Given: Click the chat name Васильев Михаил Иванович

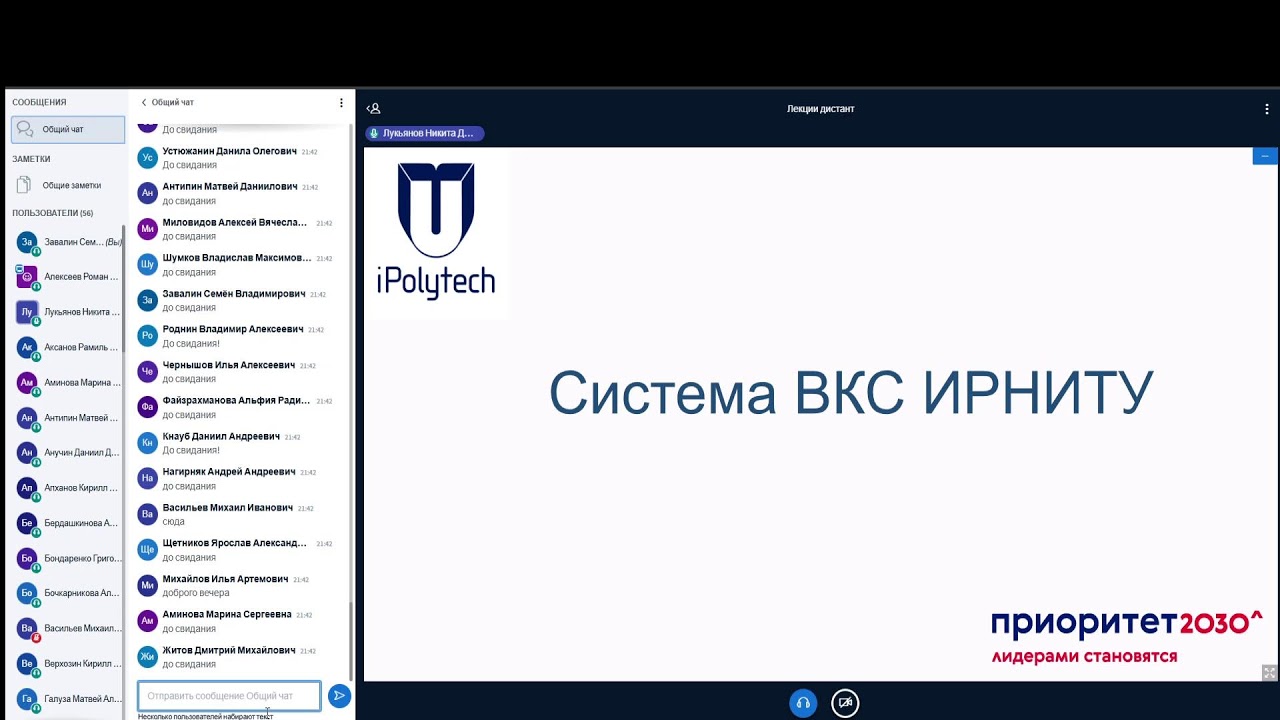Looking at the screenshot, I should 228,508.
